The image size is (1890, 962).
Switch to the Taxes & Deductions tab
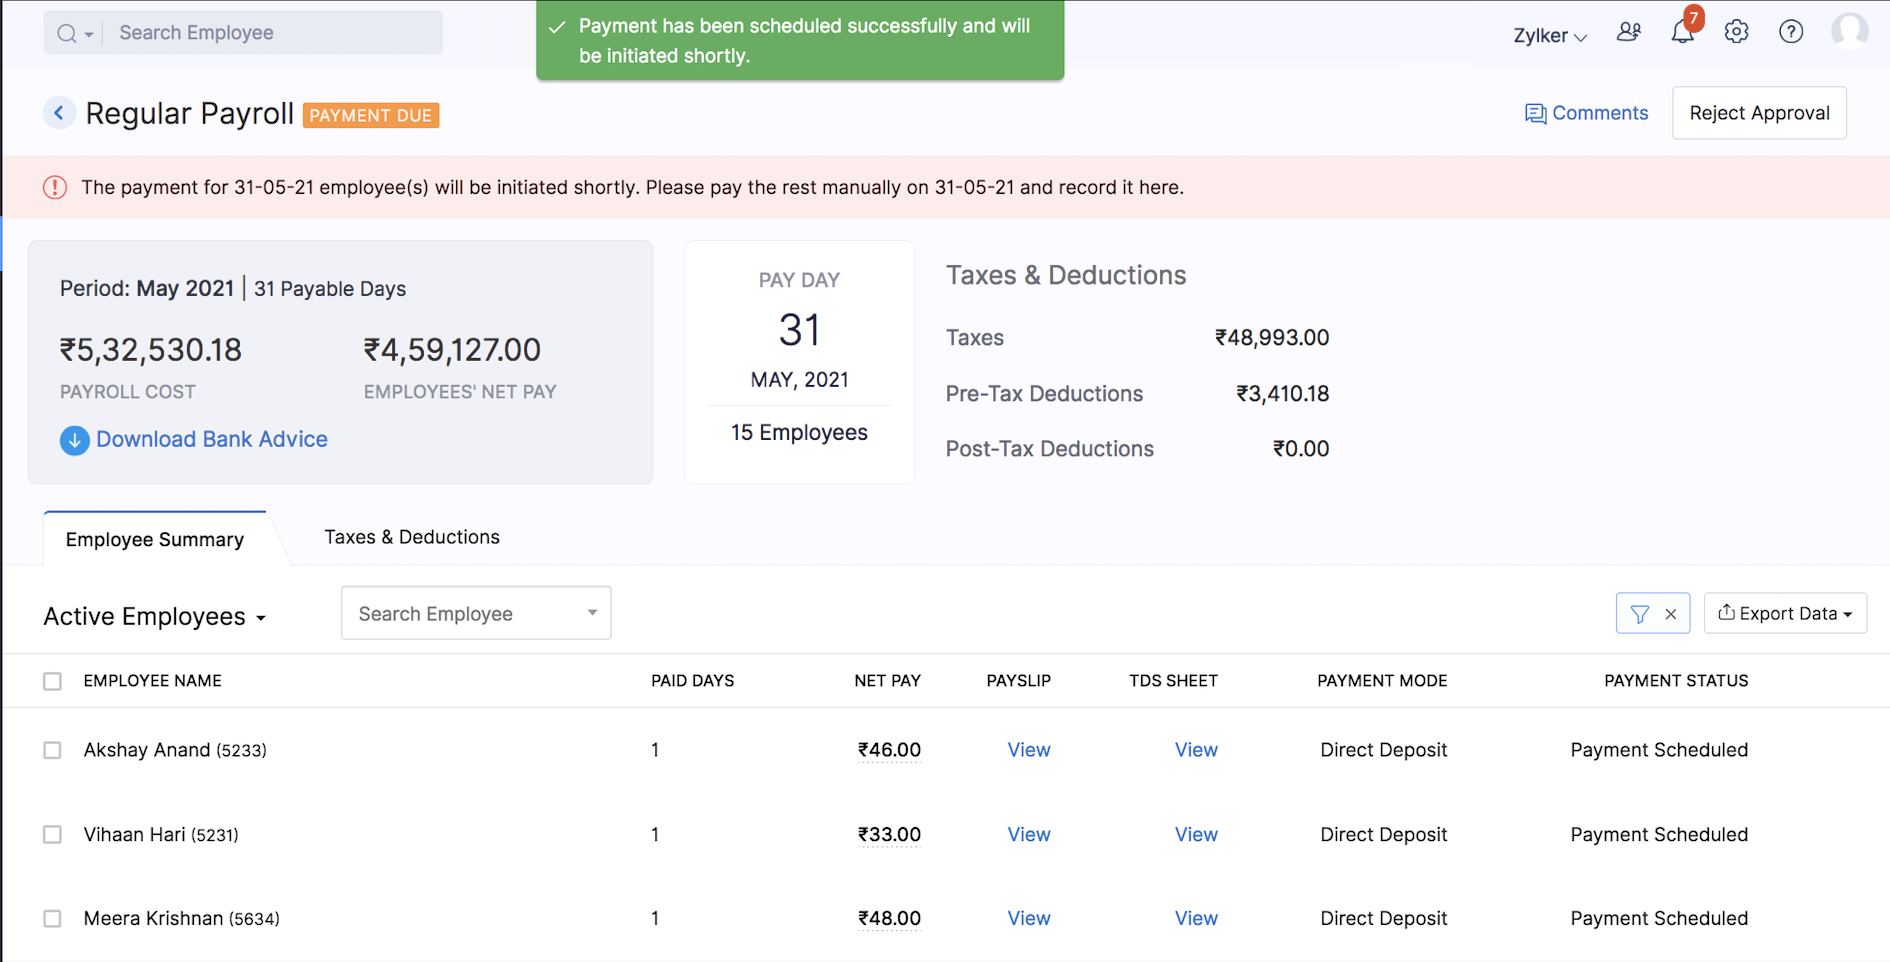click(x=411, y=537)
